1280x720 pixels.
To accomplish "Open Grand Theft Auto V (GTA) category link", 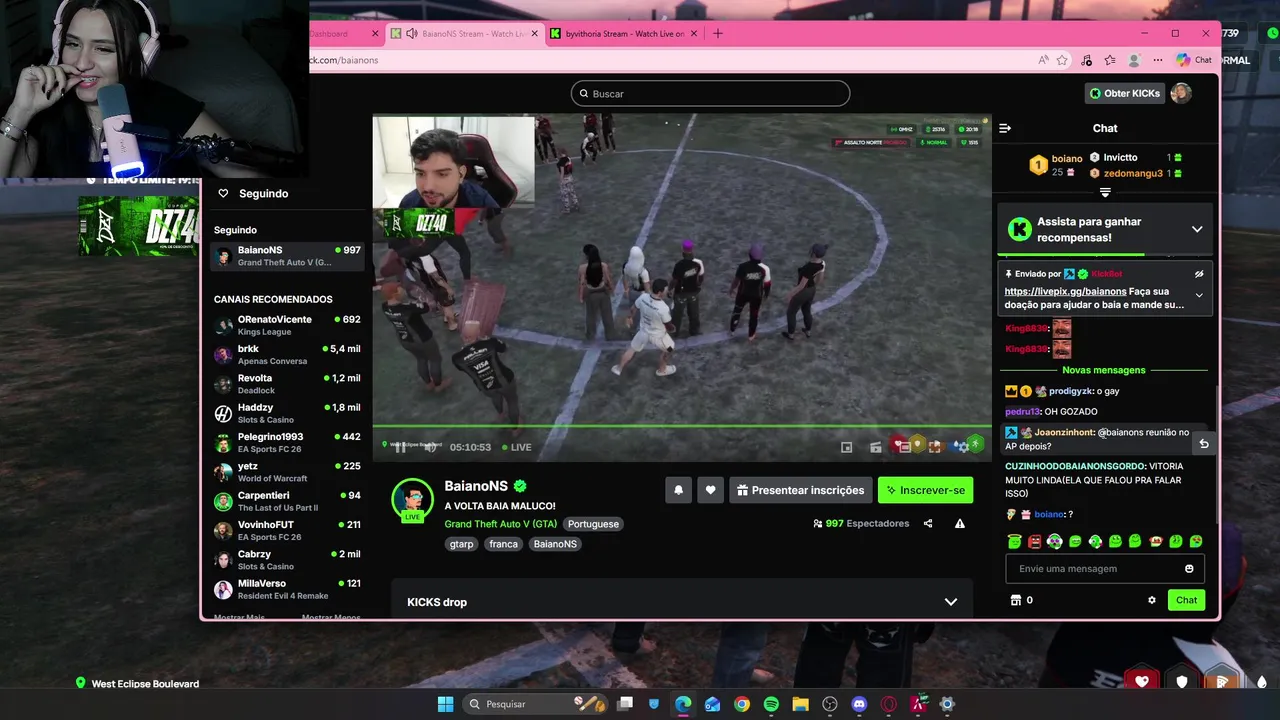I will pyautogui.click(x=501, y=524).
